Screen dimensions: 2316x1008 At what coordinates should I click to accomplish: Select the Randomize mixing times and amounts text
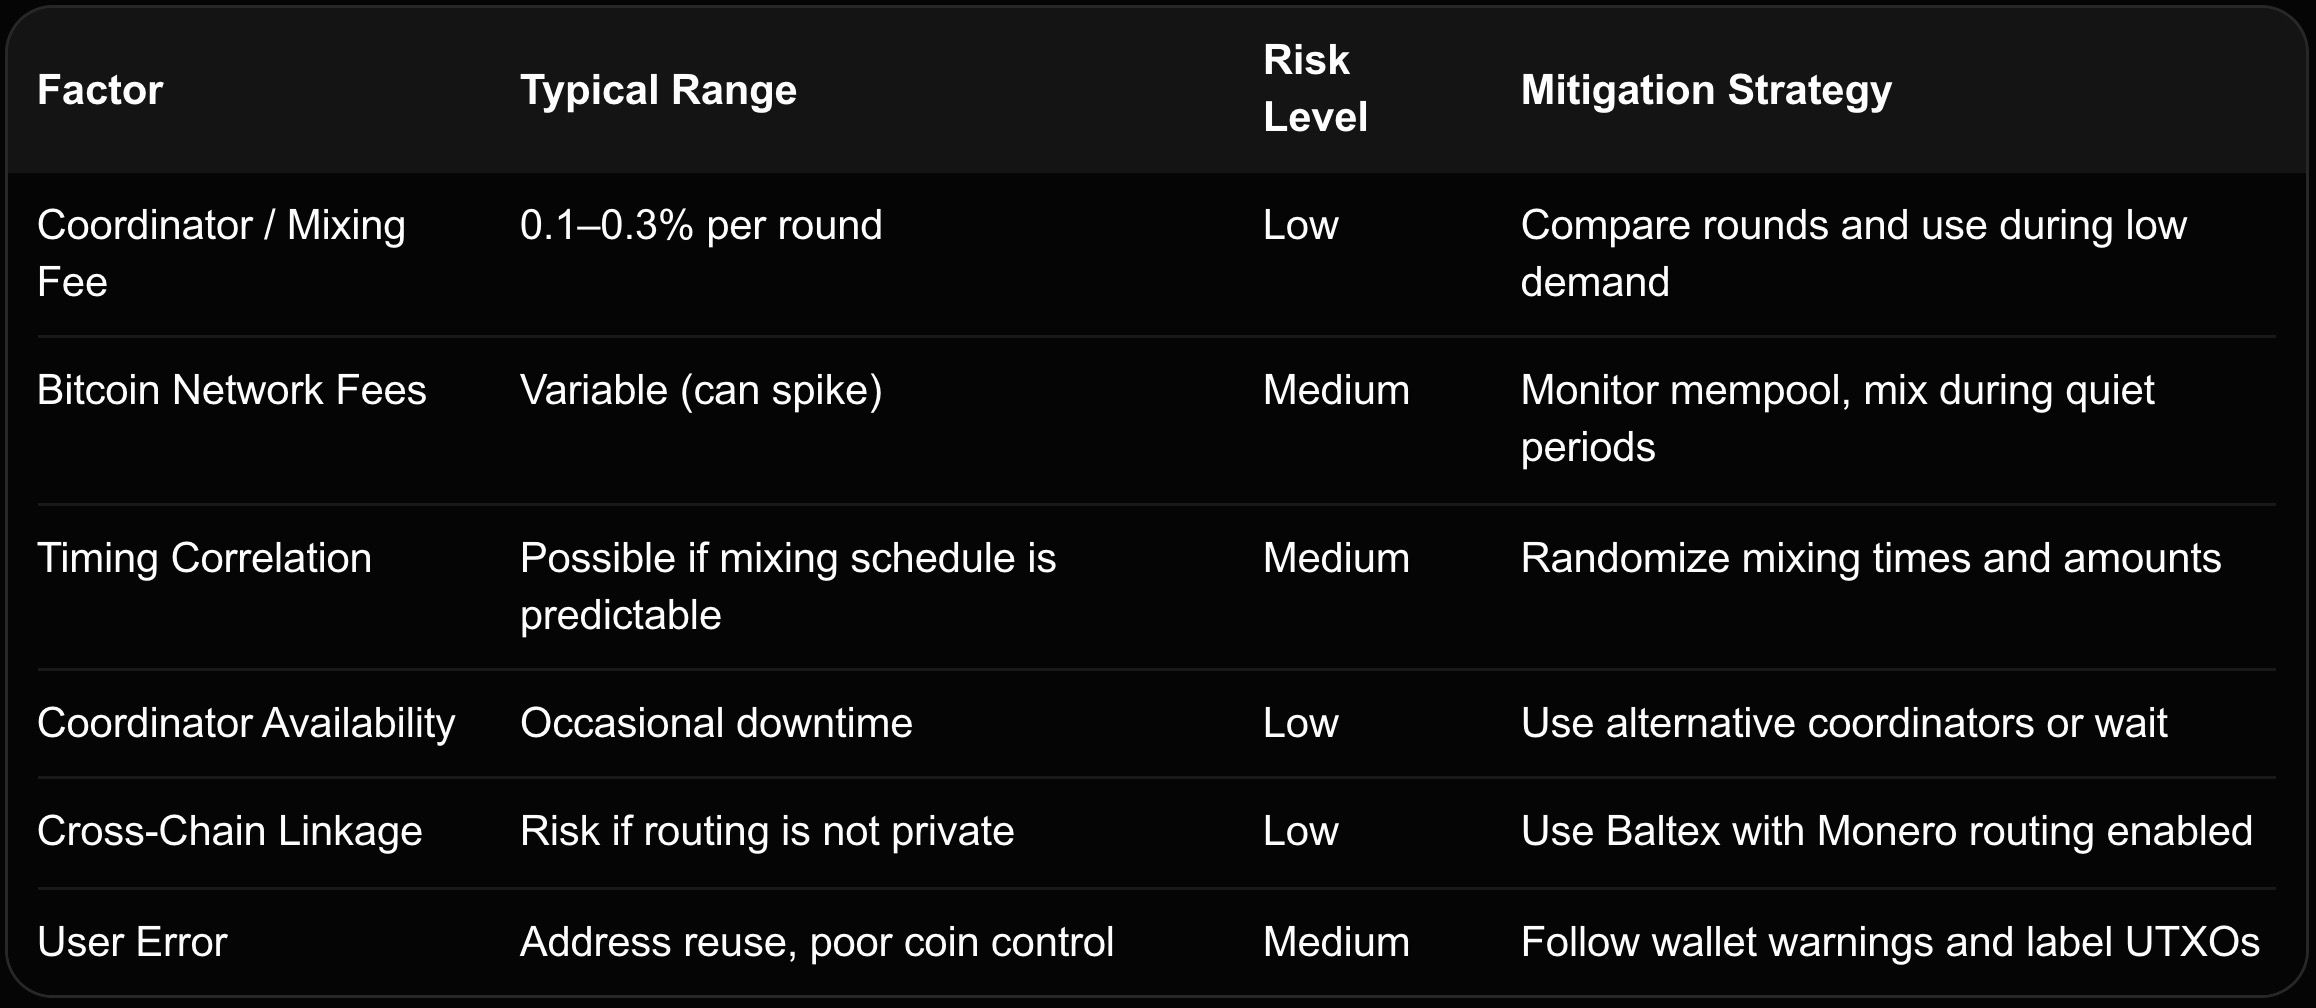coord(1870,558)
